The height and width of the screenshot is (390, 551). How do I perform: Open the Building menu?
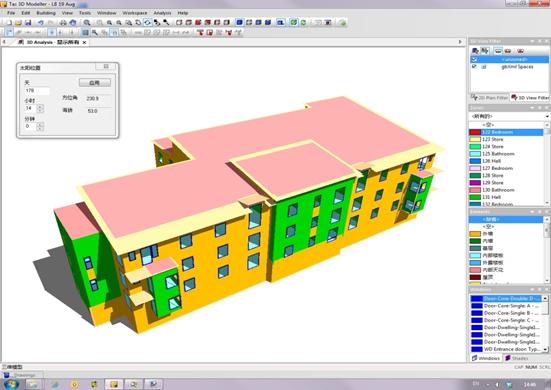pyautogui.click(x=46, y=13)
